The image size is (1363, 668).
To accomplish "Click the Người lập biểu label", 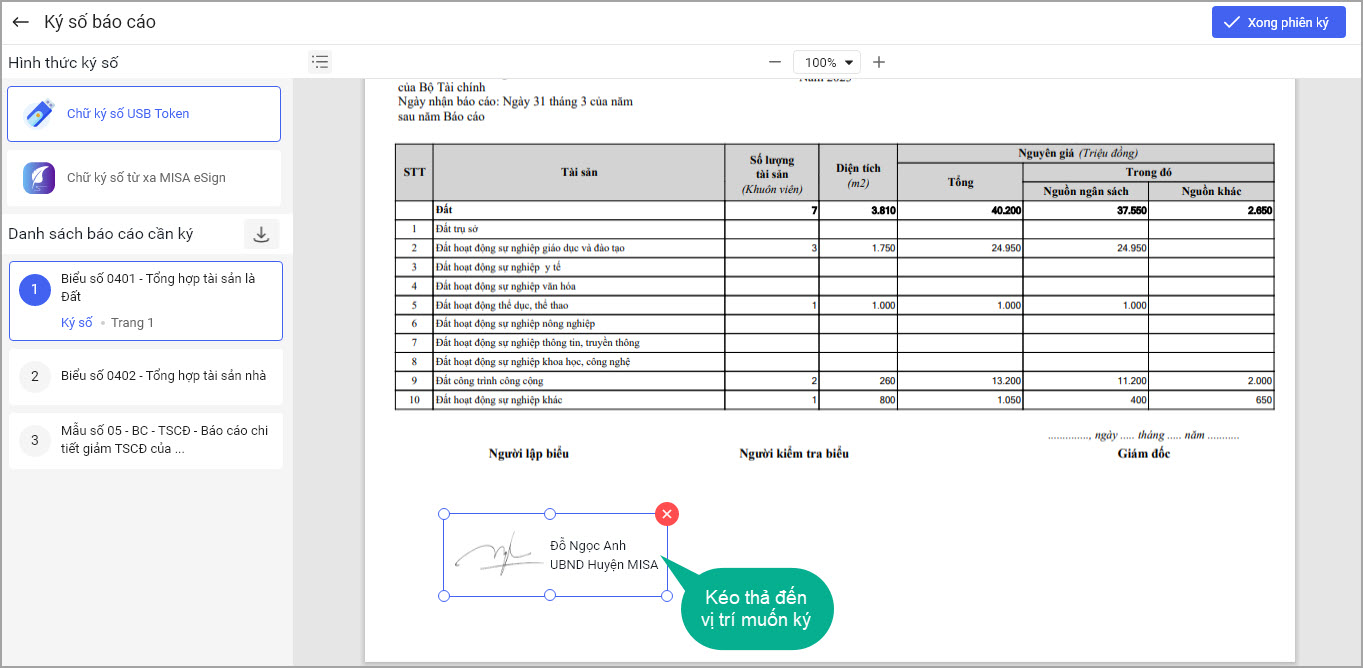I will click(x=529, y=454).
